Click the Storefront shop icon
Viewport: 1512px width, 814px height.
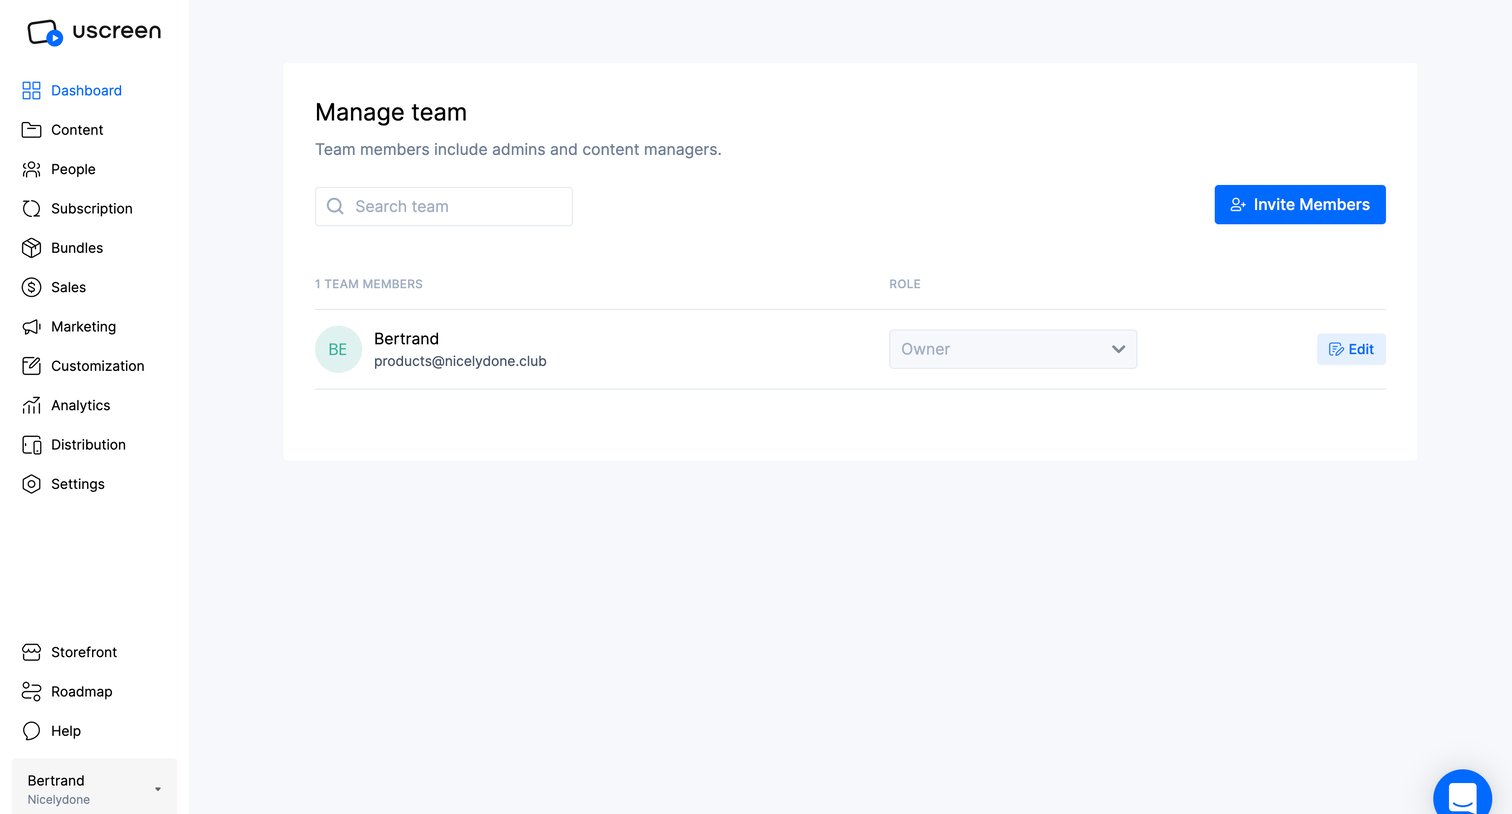click(x=32, y=652)
